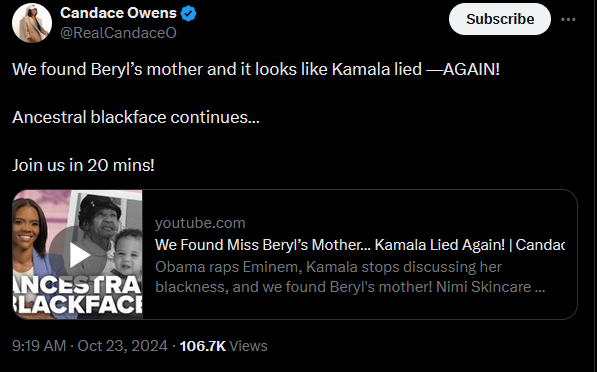The image size is (597, 372).
Task: Click the Oct 23, 2024 date
Action: [x=123, y=346]
